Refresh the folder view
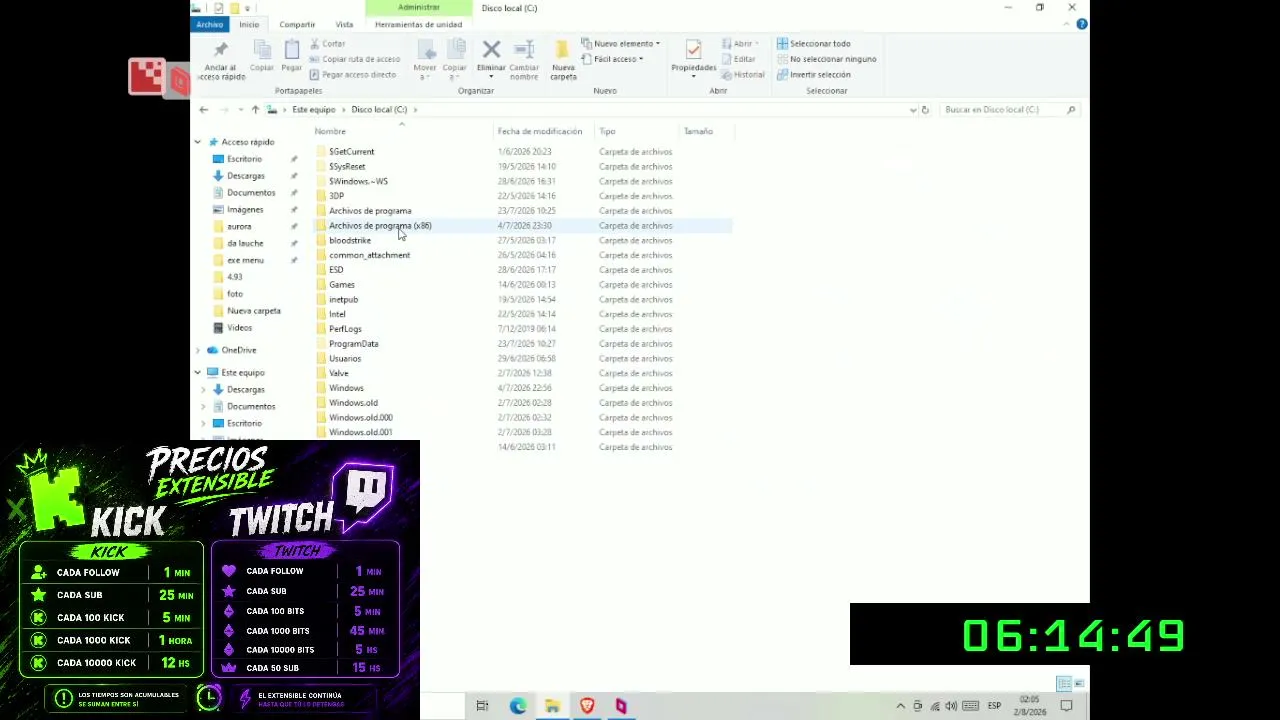This screenshot has height=720, width=1280. coord(925,110)
